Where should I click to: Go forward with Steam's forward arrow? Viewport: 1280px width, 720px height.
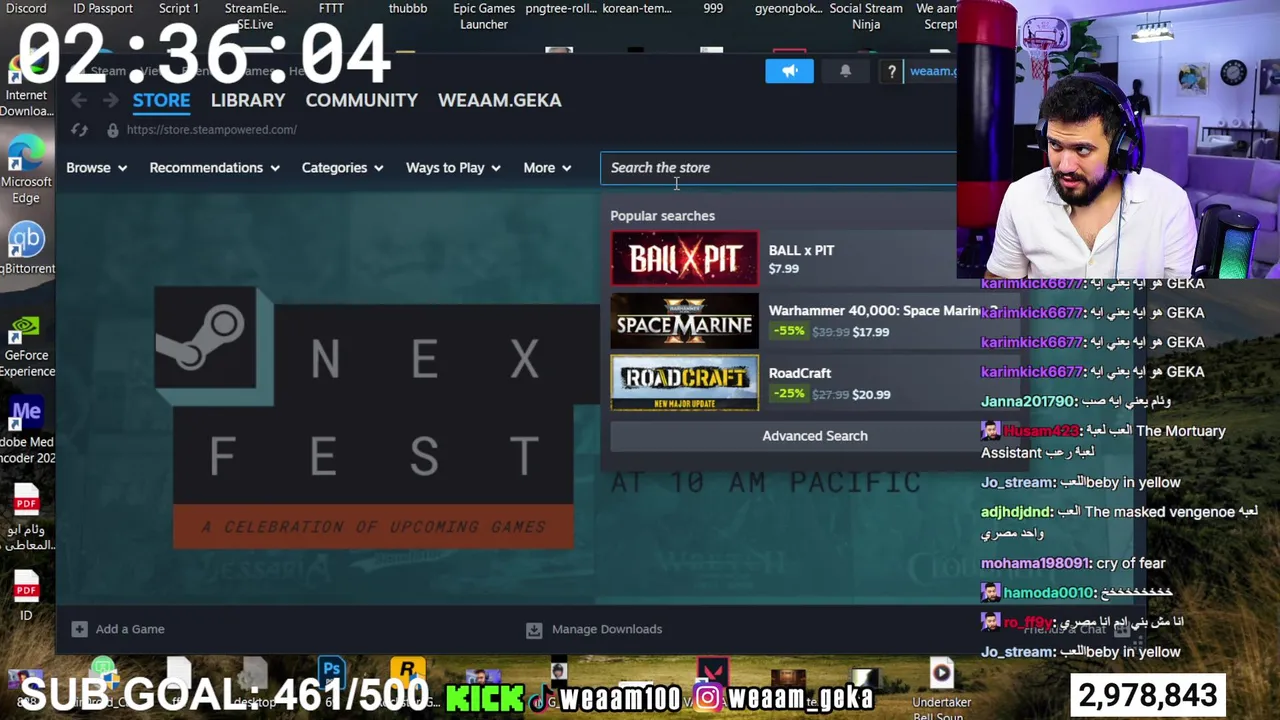pyautogui.click(x=111, y=100)
